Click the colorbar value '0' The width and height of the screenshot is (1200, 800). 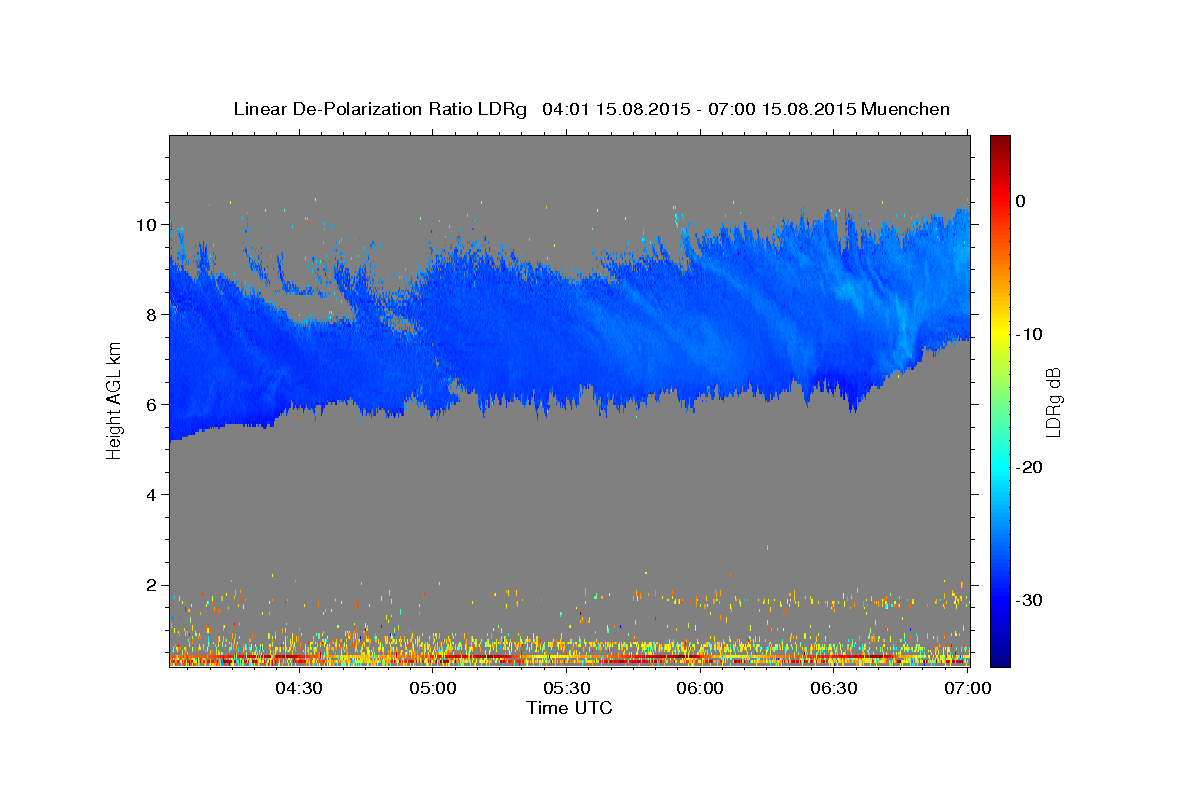pyautogui.click(x=1021, y=201)
